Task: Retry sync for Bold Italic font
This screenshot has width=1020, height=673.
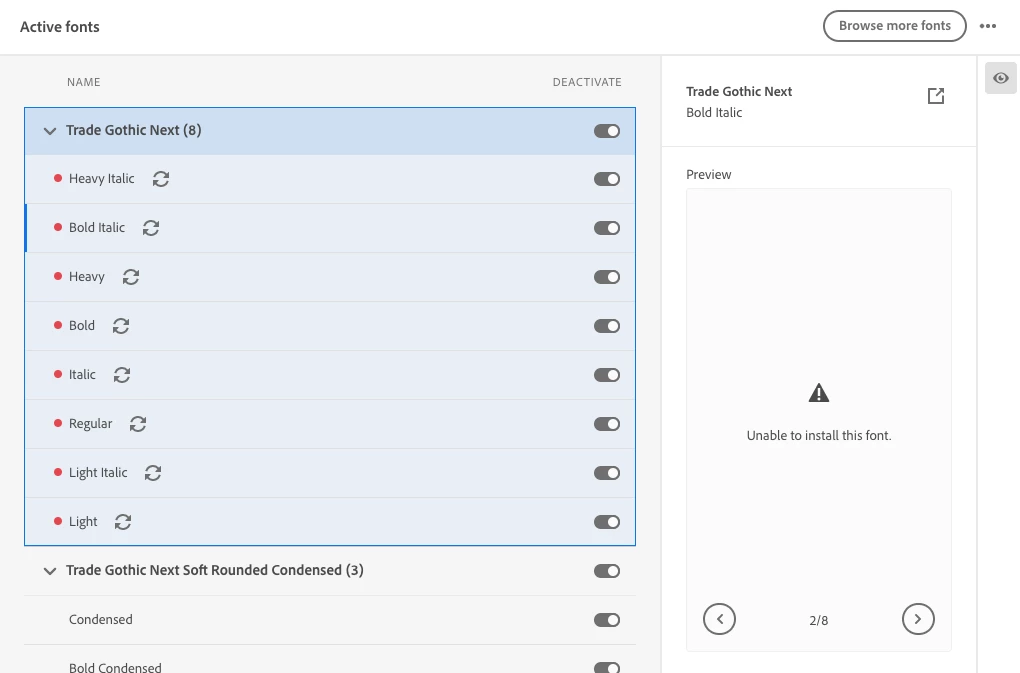Action: [151, 228]
